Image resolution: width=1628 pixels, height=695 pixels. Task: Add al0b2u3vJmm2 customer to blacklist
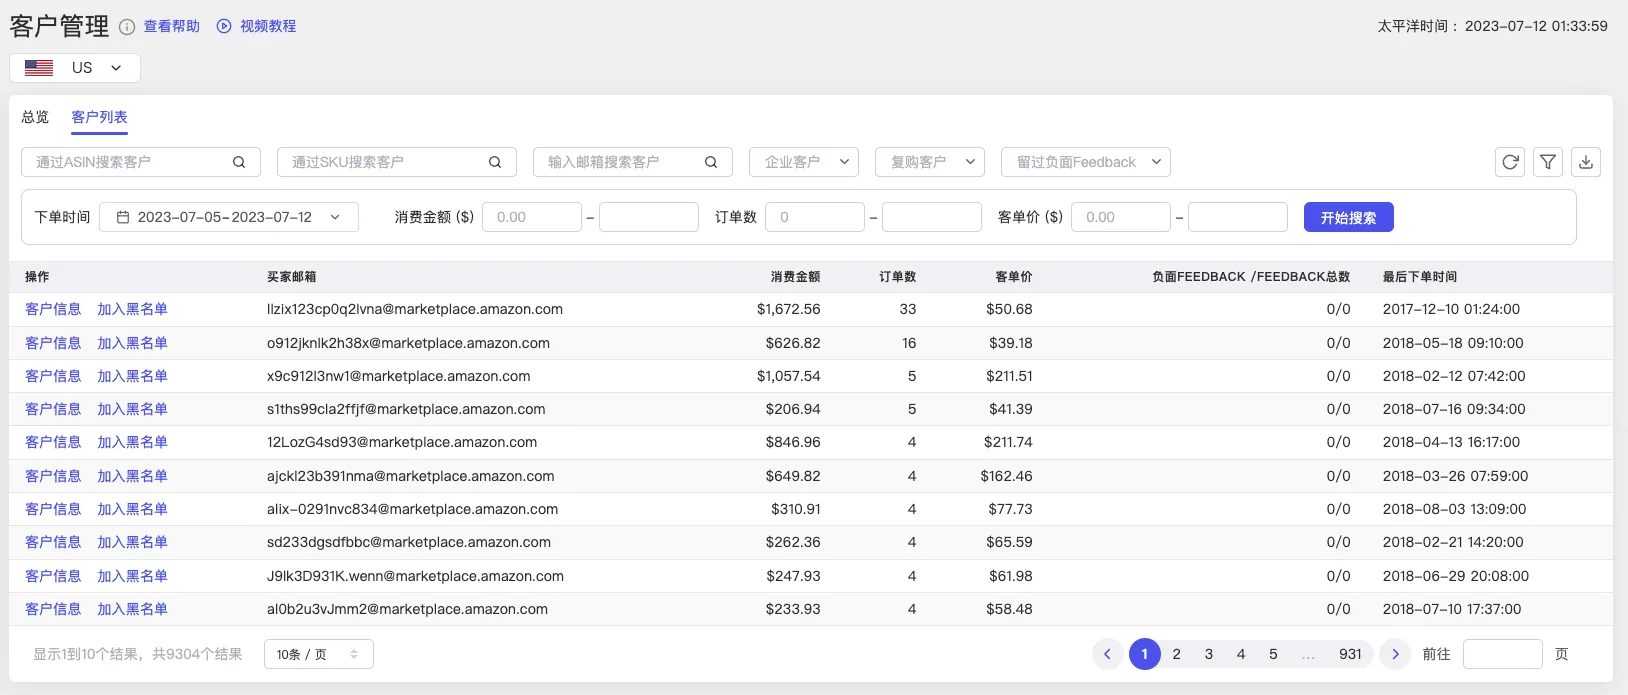coord(132,609)
